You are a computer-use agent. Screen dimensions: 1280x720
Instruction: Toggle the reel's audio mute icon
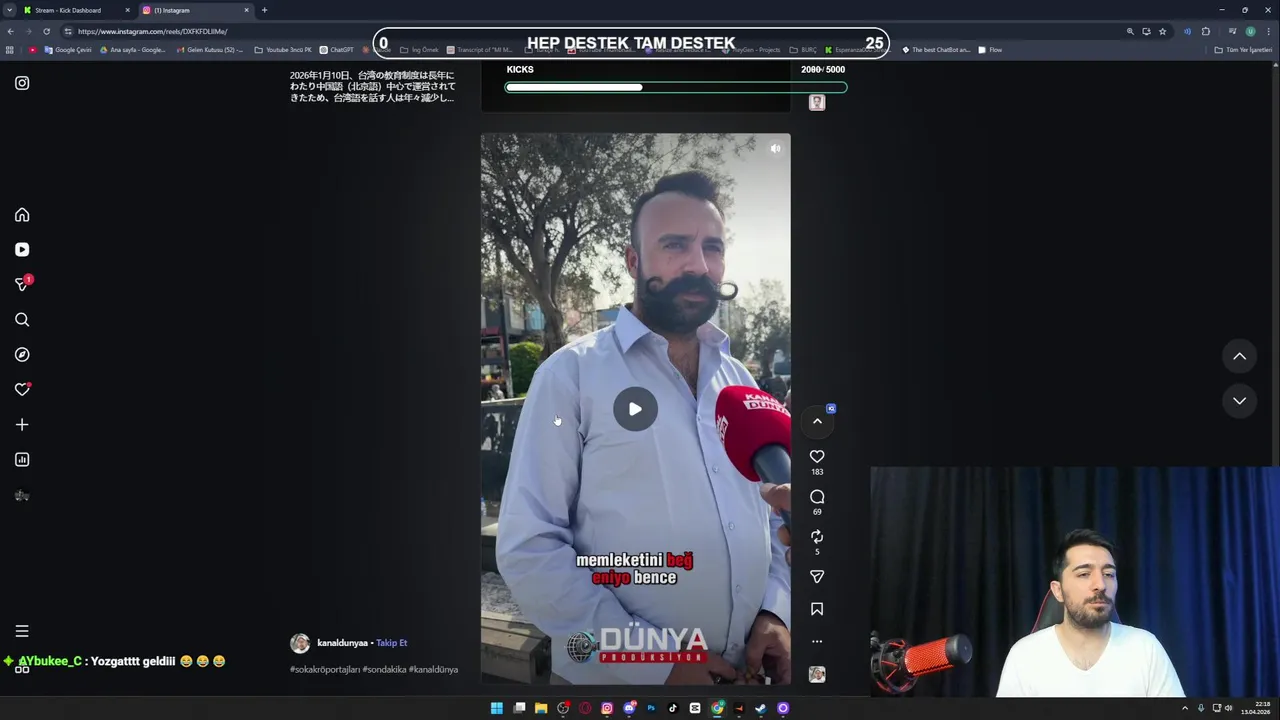pyautogui.click(x=775, y=148)
